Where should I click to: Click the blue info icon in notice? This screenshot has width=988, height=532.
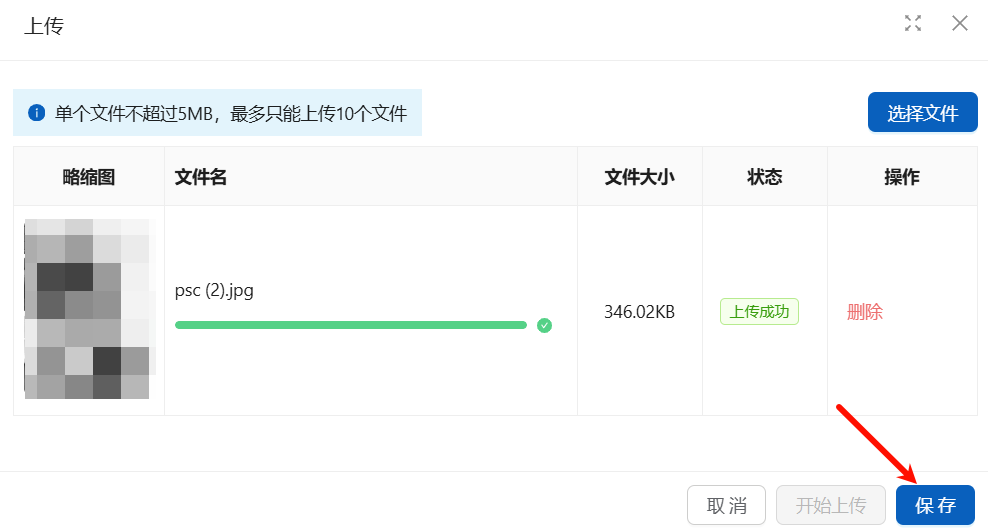tap(37, 113)
